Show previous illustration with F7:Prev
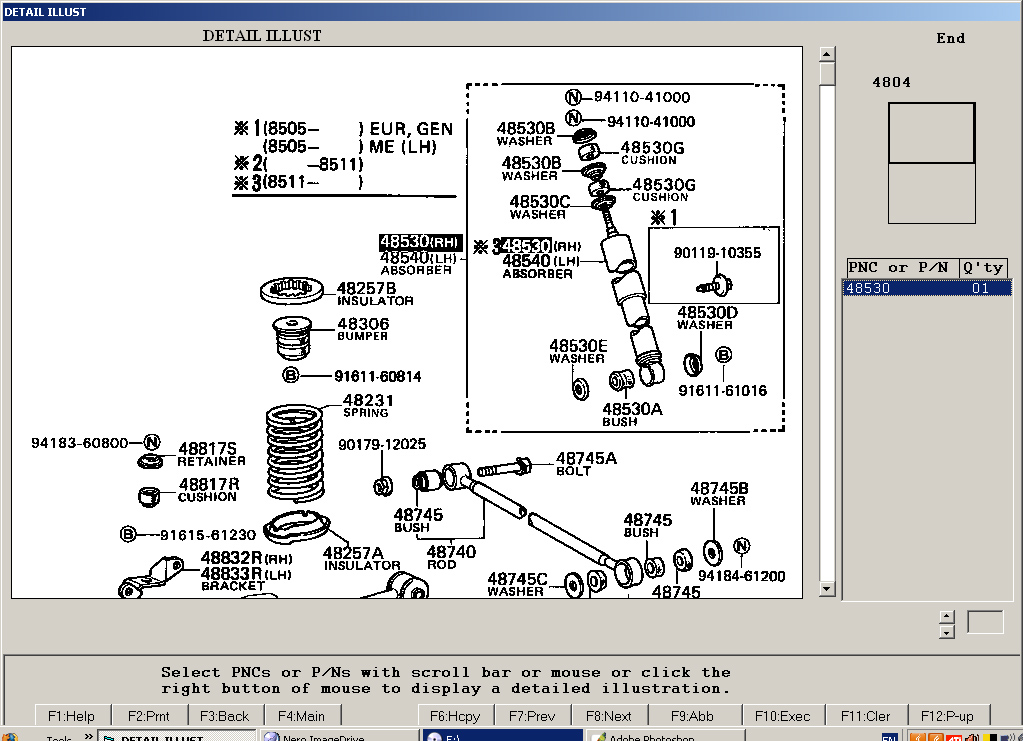The image size is (1023, 741). point(532,715)
